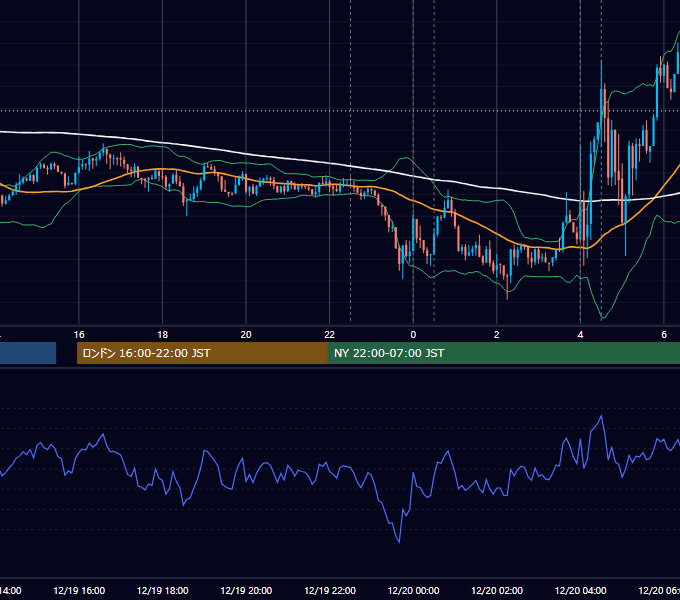Screen dimensions: 680x600
Task: Click the oscillator's lowest trough near 12/20 00:00
Action: 399,541
